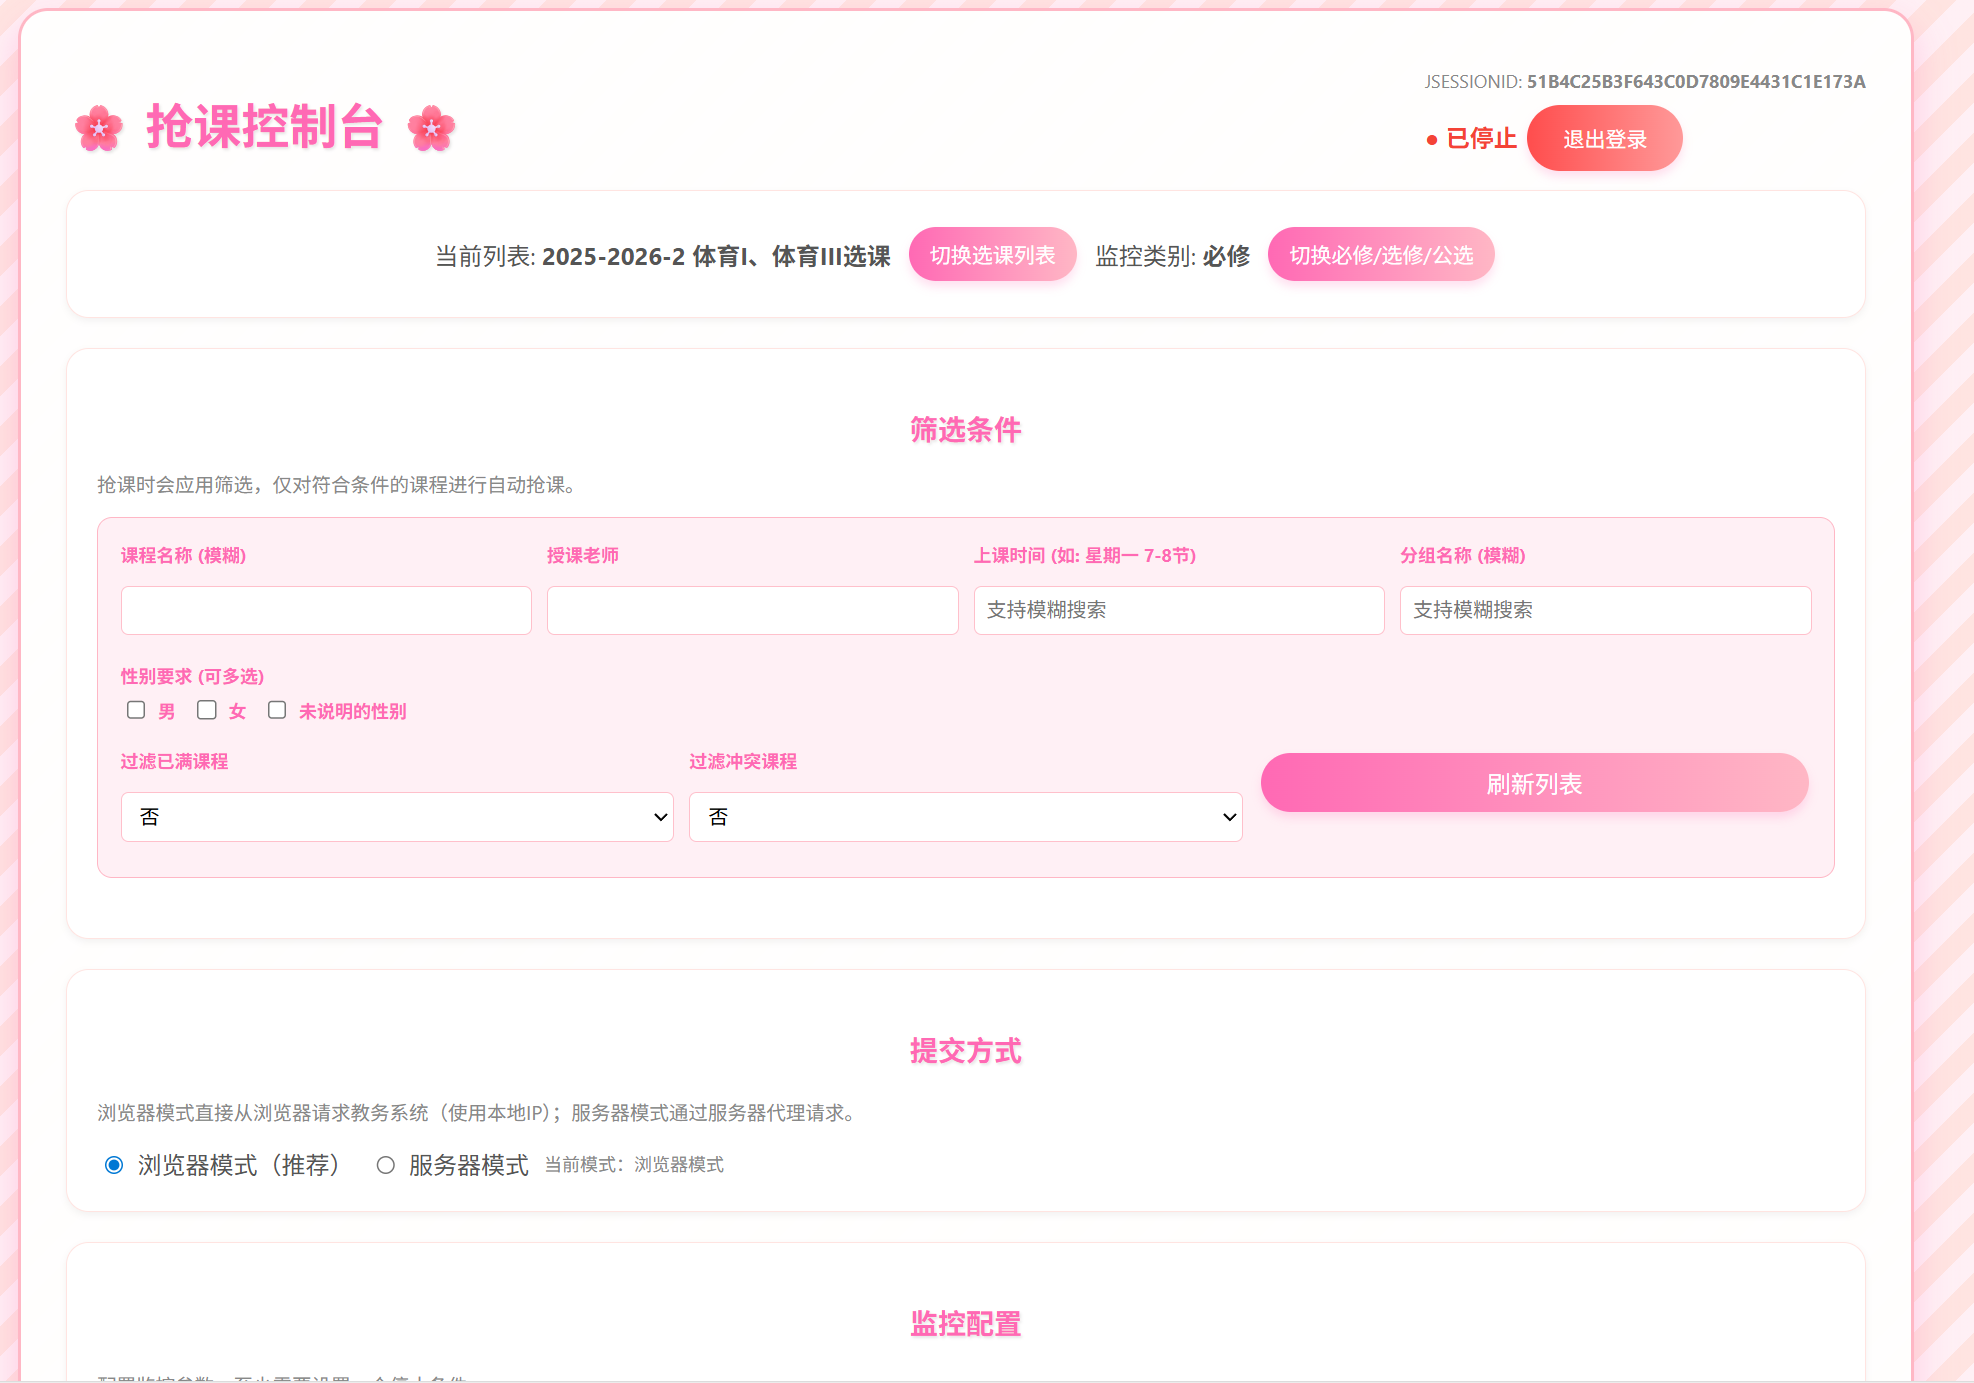Click the red status dot next to 已停止
Image resolution: width=1974 pixels, height=1383 pixels.
1431,141
